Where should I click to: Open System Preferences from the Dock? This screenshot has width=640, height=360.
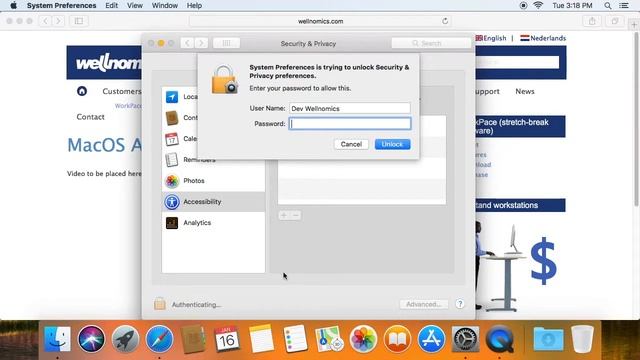465,339
